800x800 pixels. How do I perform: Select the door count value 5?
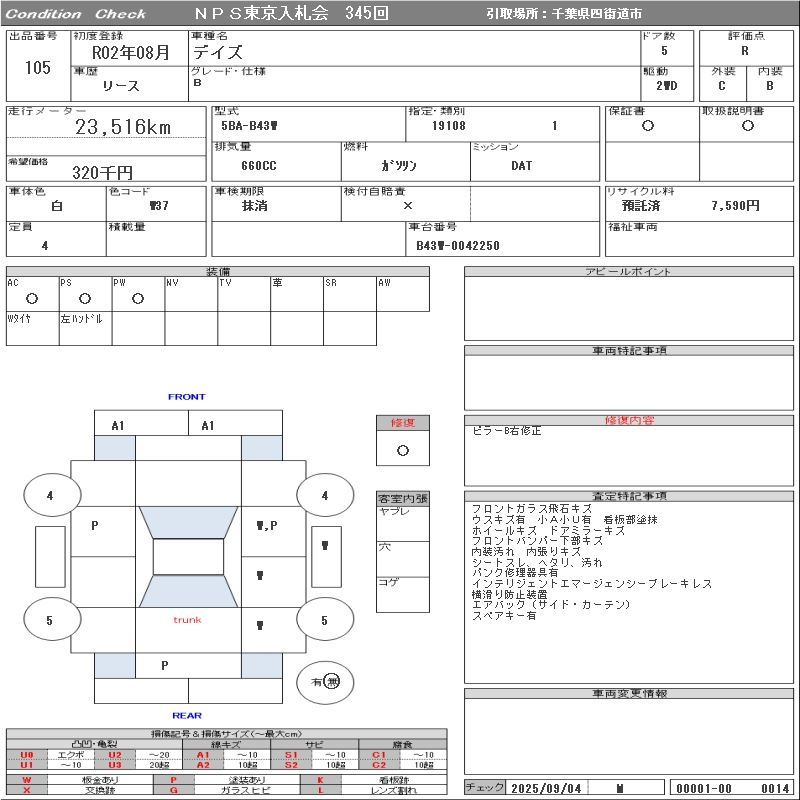[x=664, y=51]
